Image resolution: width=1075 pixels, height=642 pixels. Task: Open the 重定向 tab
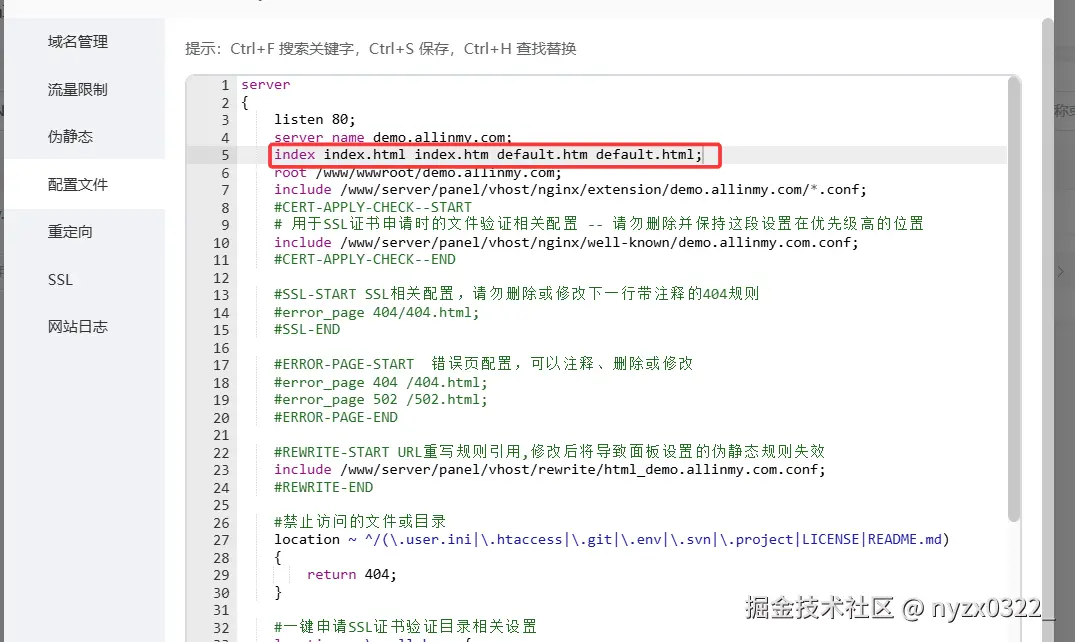tap(70, 232)
